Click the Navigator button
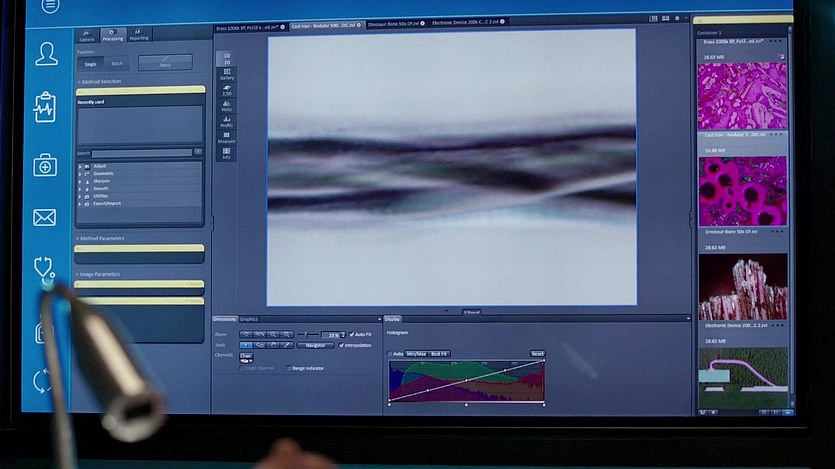This screenshot has height=469, width=835. 315,345
